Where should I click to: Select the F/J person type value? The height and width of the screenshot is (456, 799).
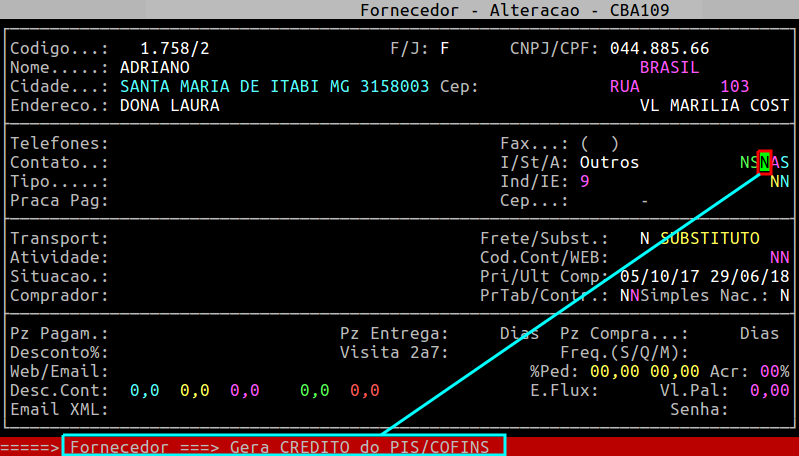coord(445,48)
